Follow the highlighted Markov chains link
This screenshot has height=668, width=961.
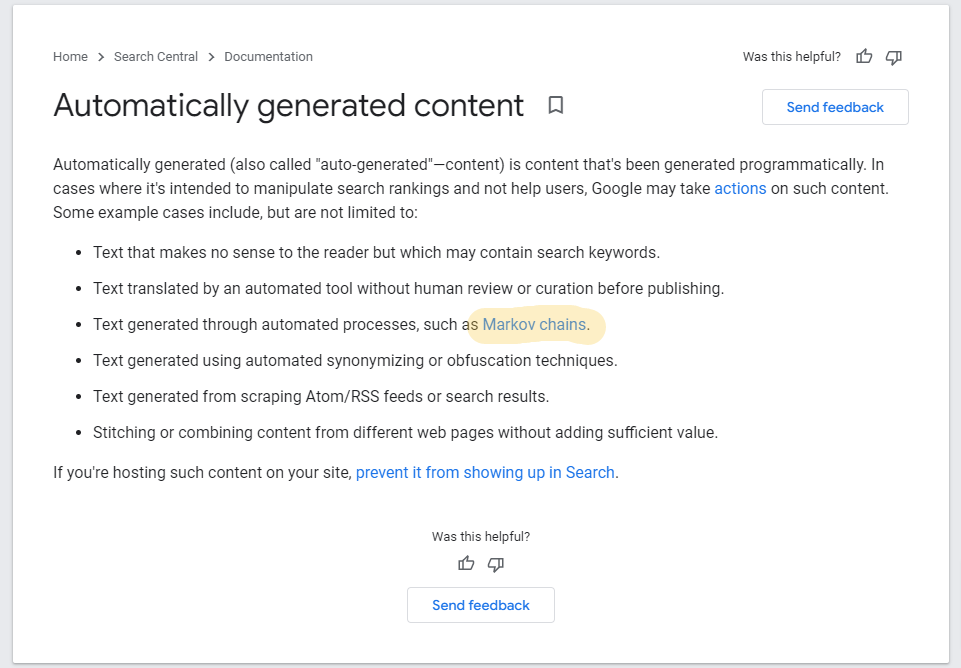point(534,324)
